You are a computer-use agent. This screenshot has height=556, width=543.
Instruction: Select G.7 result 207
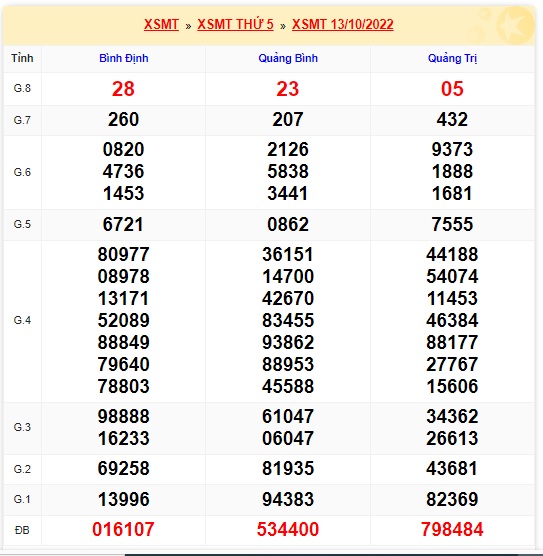288,119
